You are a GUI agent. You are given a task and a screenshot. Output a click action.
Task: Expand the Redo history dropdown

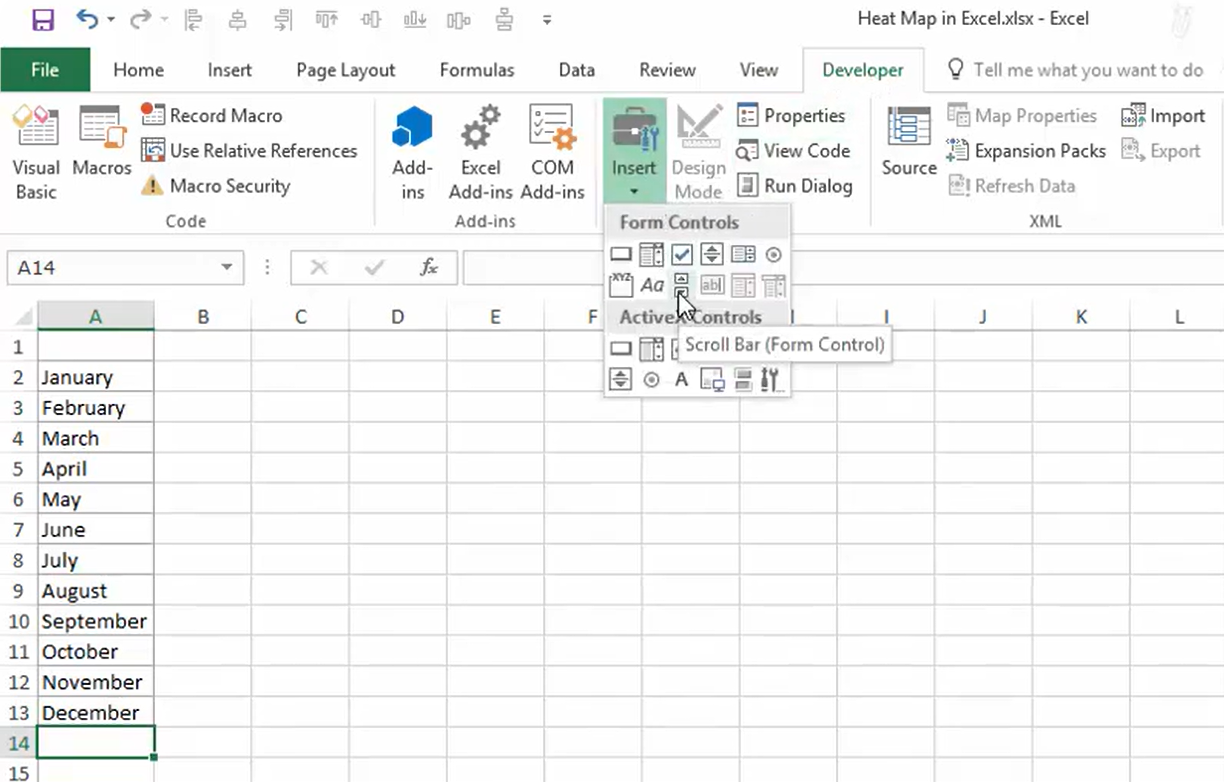(162, 19)
